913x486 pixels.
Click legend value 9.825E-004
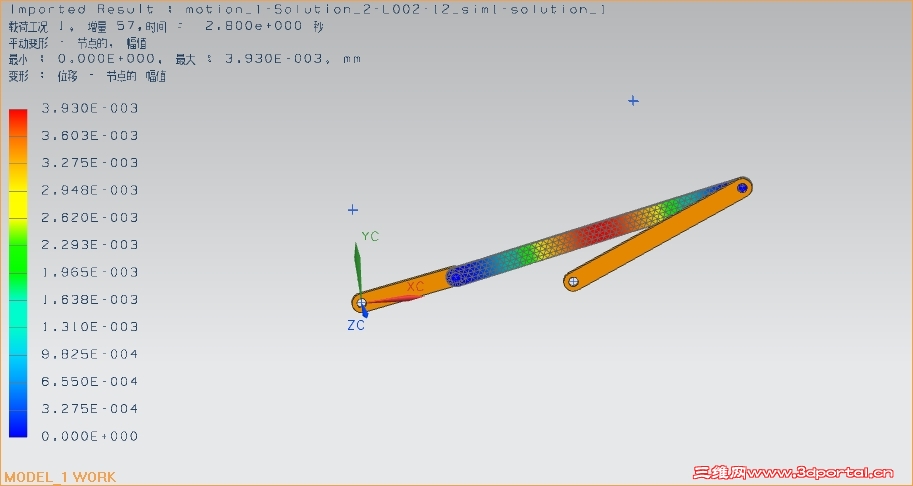90,354
